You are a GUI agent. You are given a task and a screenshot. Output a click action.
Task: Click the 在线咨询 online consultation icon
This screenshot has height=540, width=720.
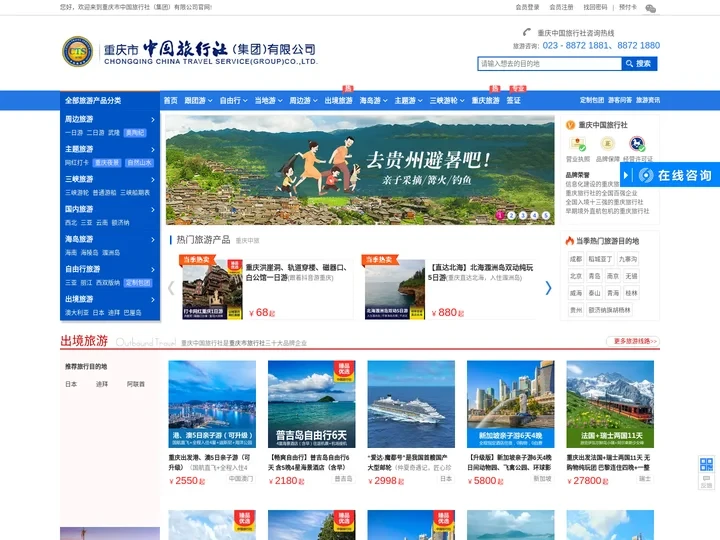coord(646,175)
